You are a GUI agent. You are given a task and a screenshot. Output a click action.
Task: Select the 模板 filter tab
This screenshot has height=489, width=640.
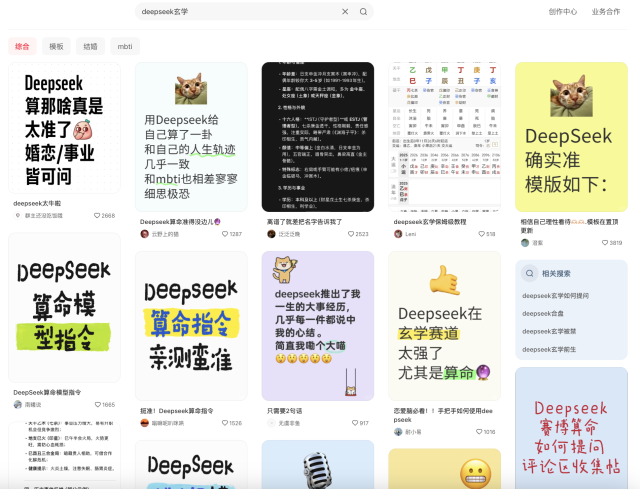[56, 47]
